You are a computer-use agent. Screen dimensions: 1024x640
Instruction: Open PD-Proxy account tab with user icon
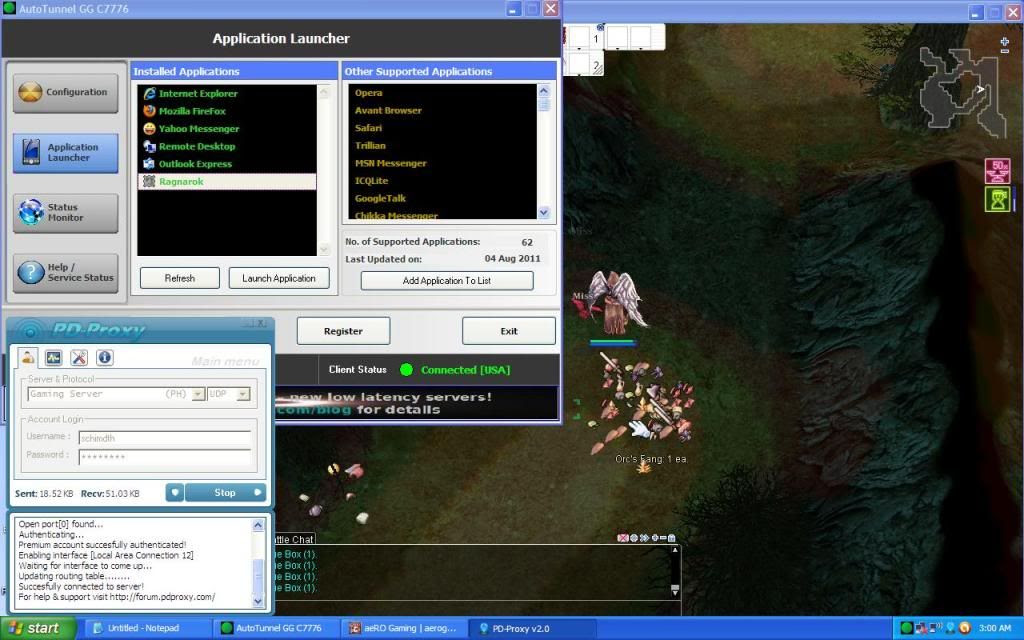27,357
